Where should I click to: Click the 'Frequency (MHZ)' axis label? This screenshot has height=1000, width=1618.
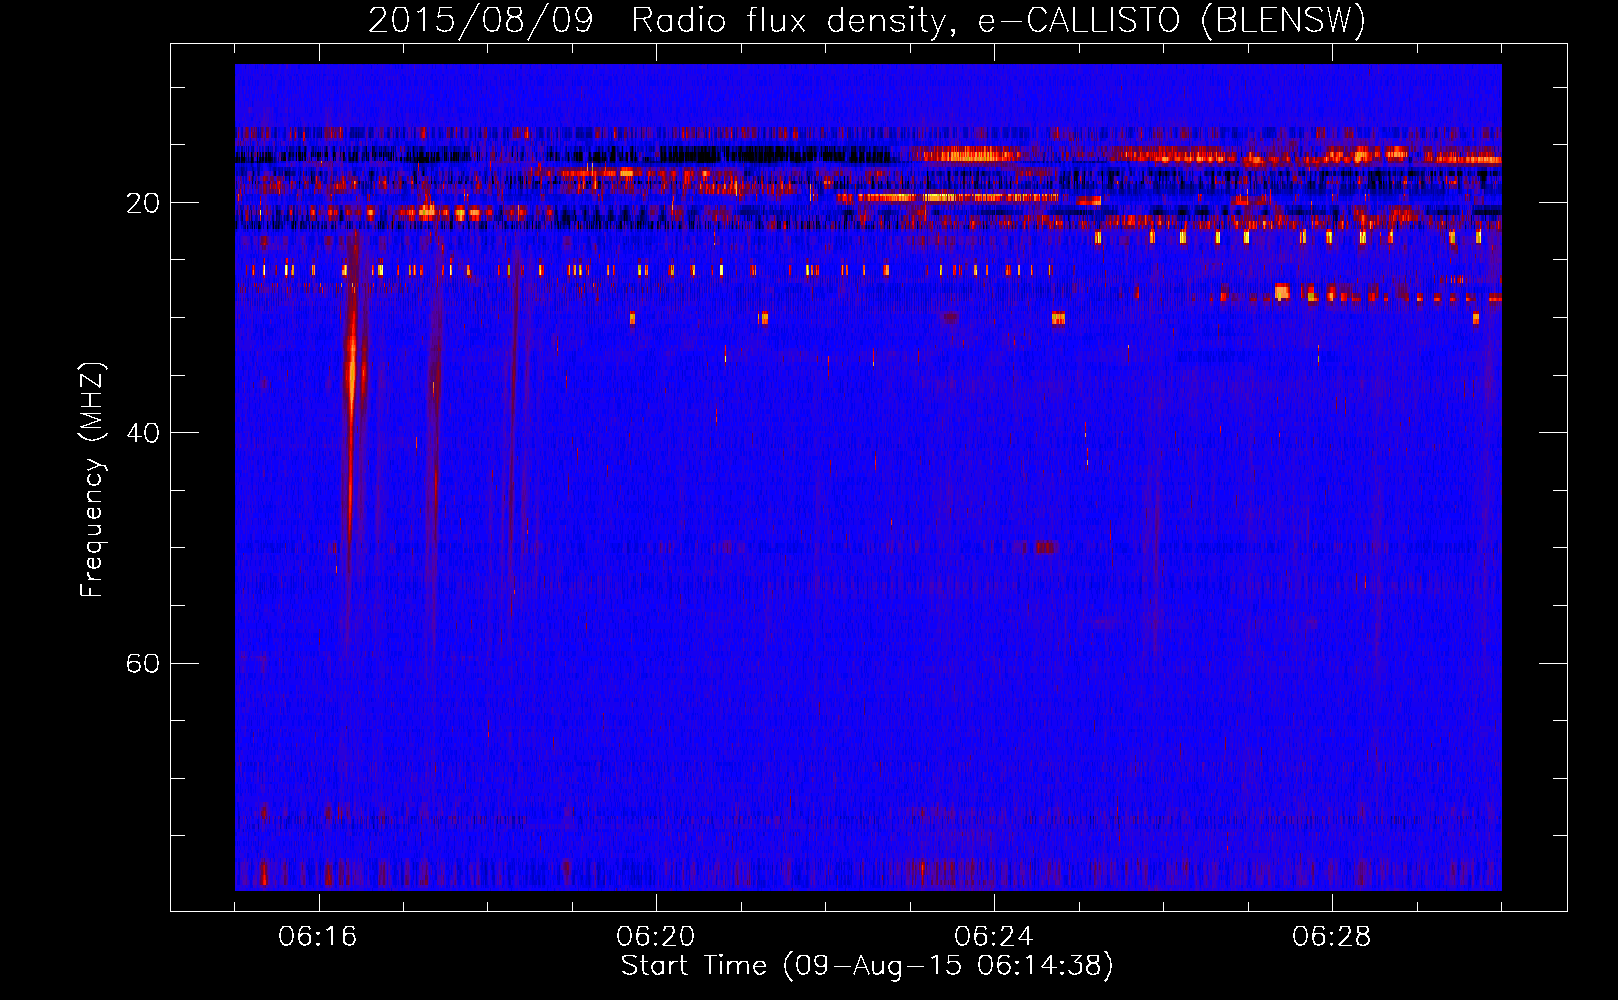(91, 480)
